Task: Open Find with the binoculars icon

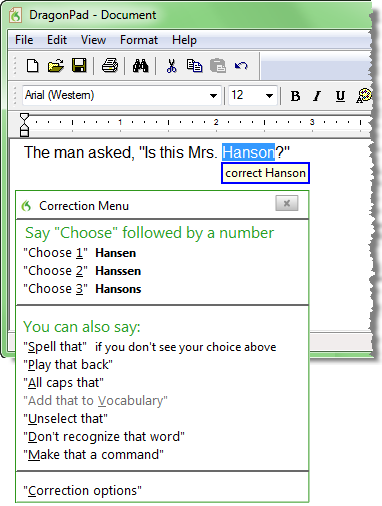Action: (140, 65)
